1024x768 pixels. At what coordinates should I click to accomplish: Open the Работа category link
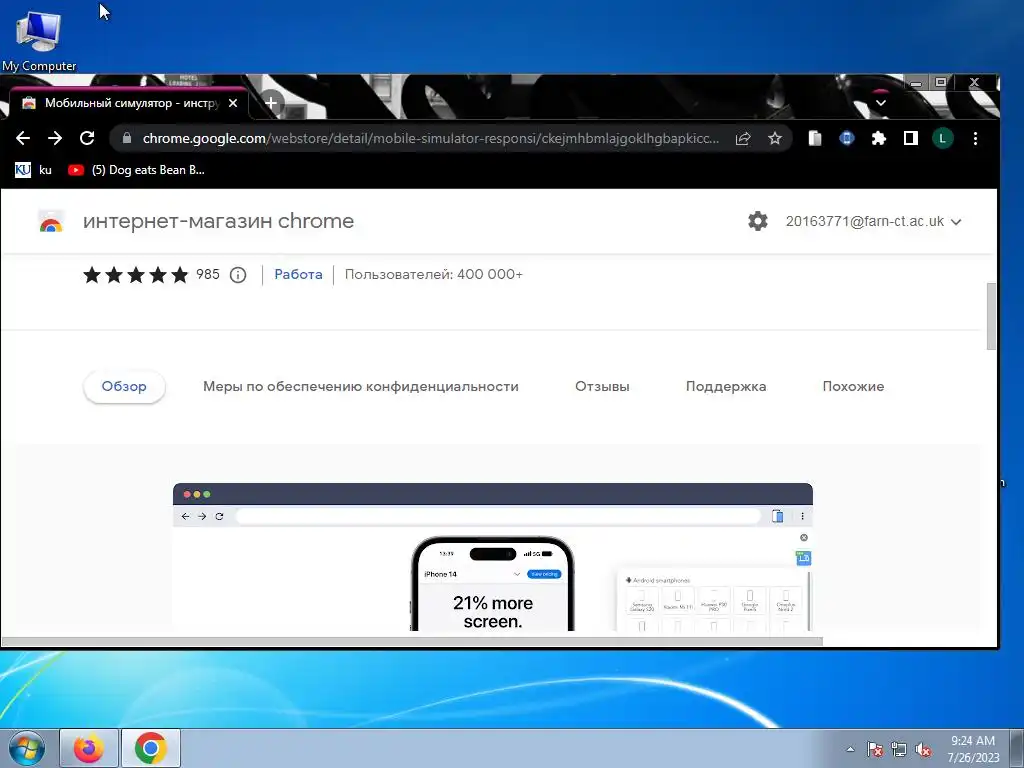click(298, 274)
